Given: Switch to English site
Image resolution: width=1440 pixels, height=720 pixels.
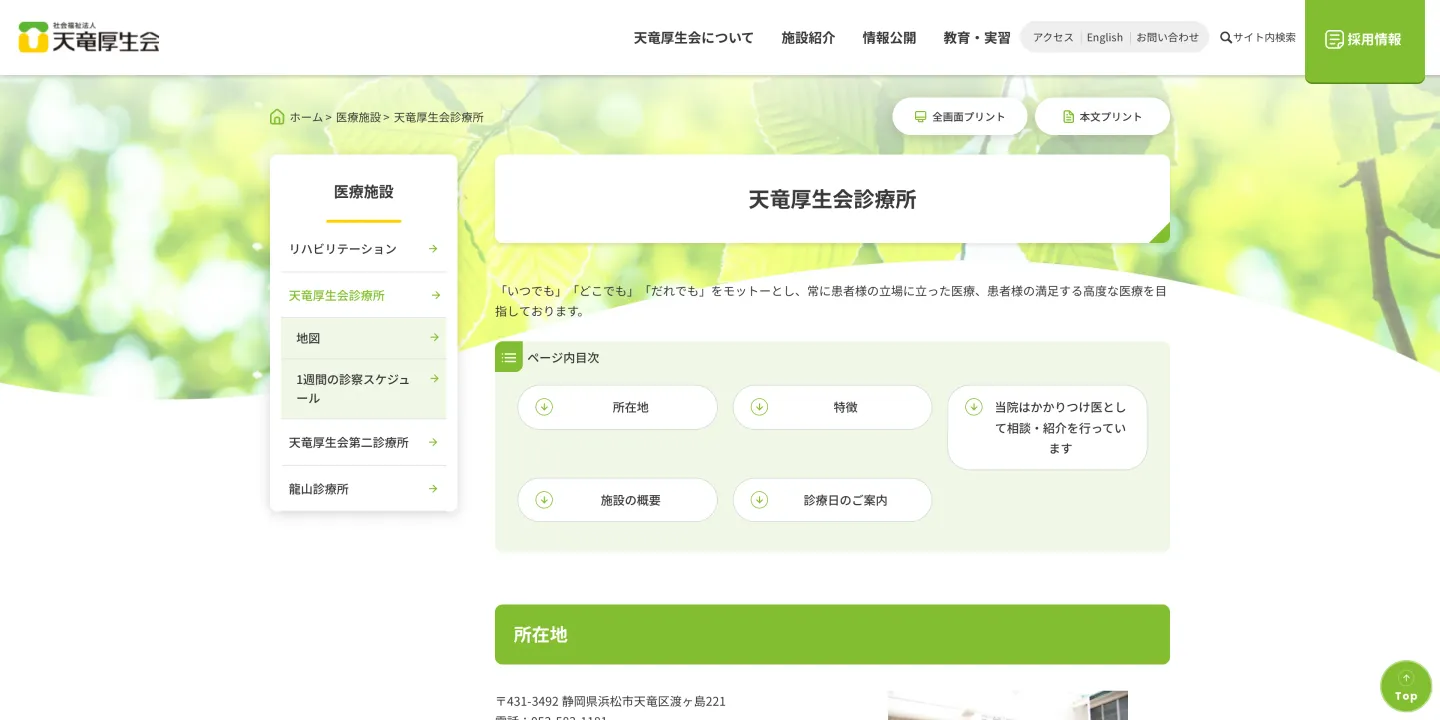Looking at the screenshot, I should [1105, 37].
